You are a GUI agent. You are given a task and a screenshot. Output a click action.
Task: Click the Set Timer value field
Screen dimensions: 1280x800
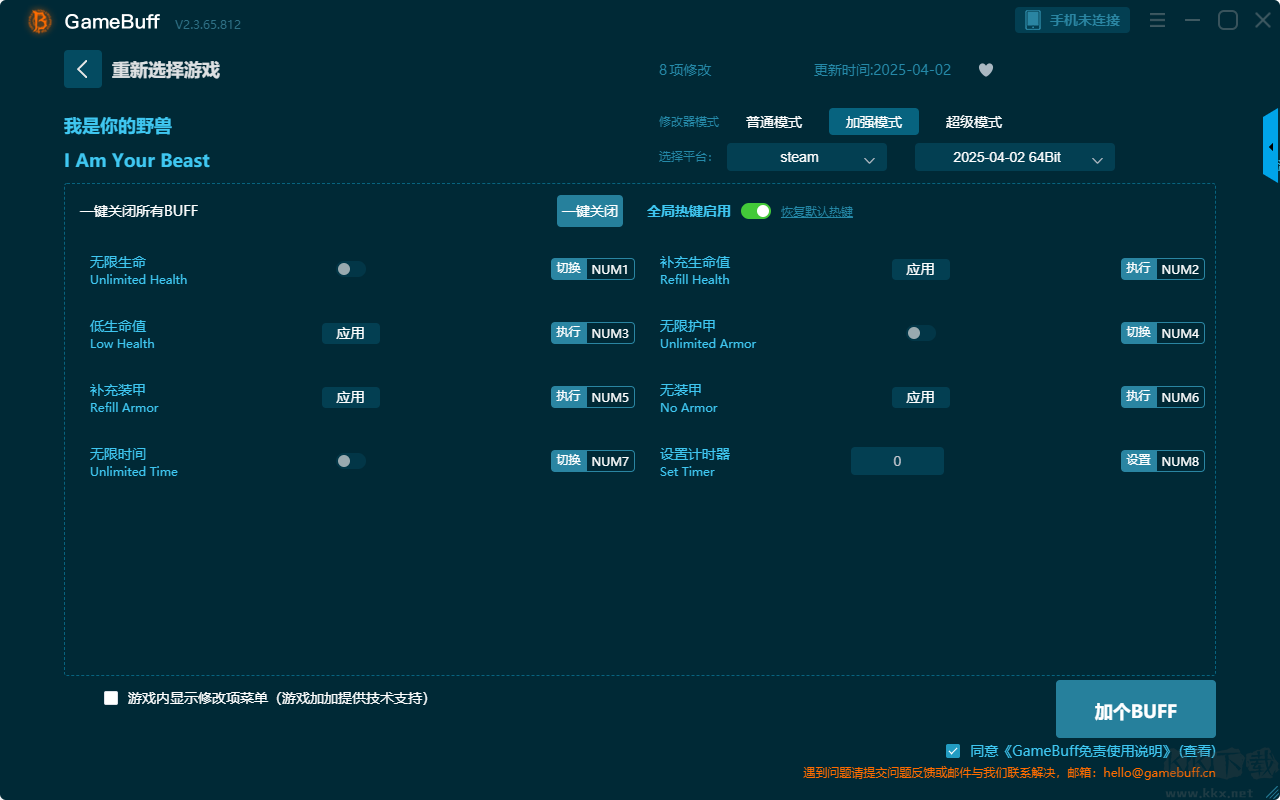click(897, 461)
